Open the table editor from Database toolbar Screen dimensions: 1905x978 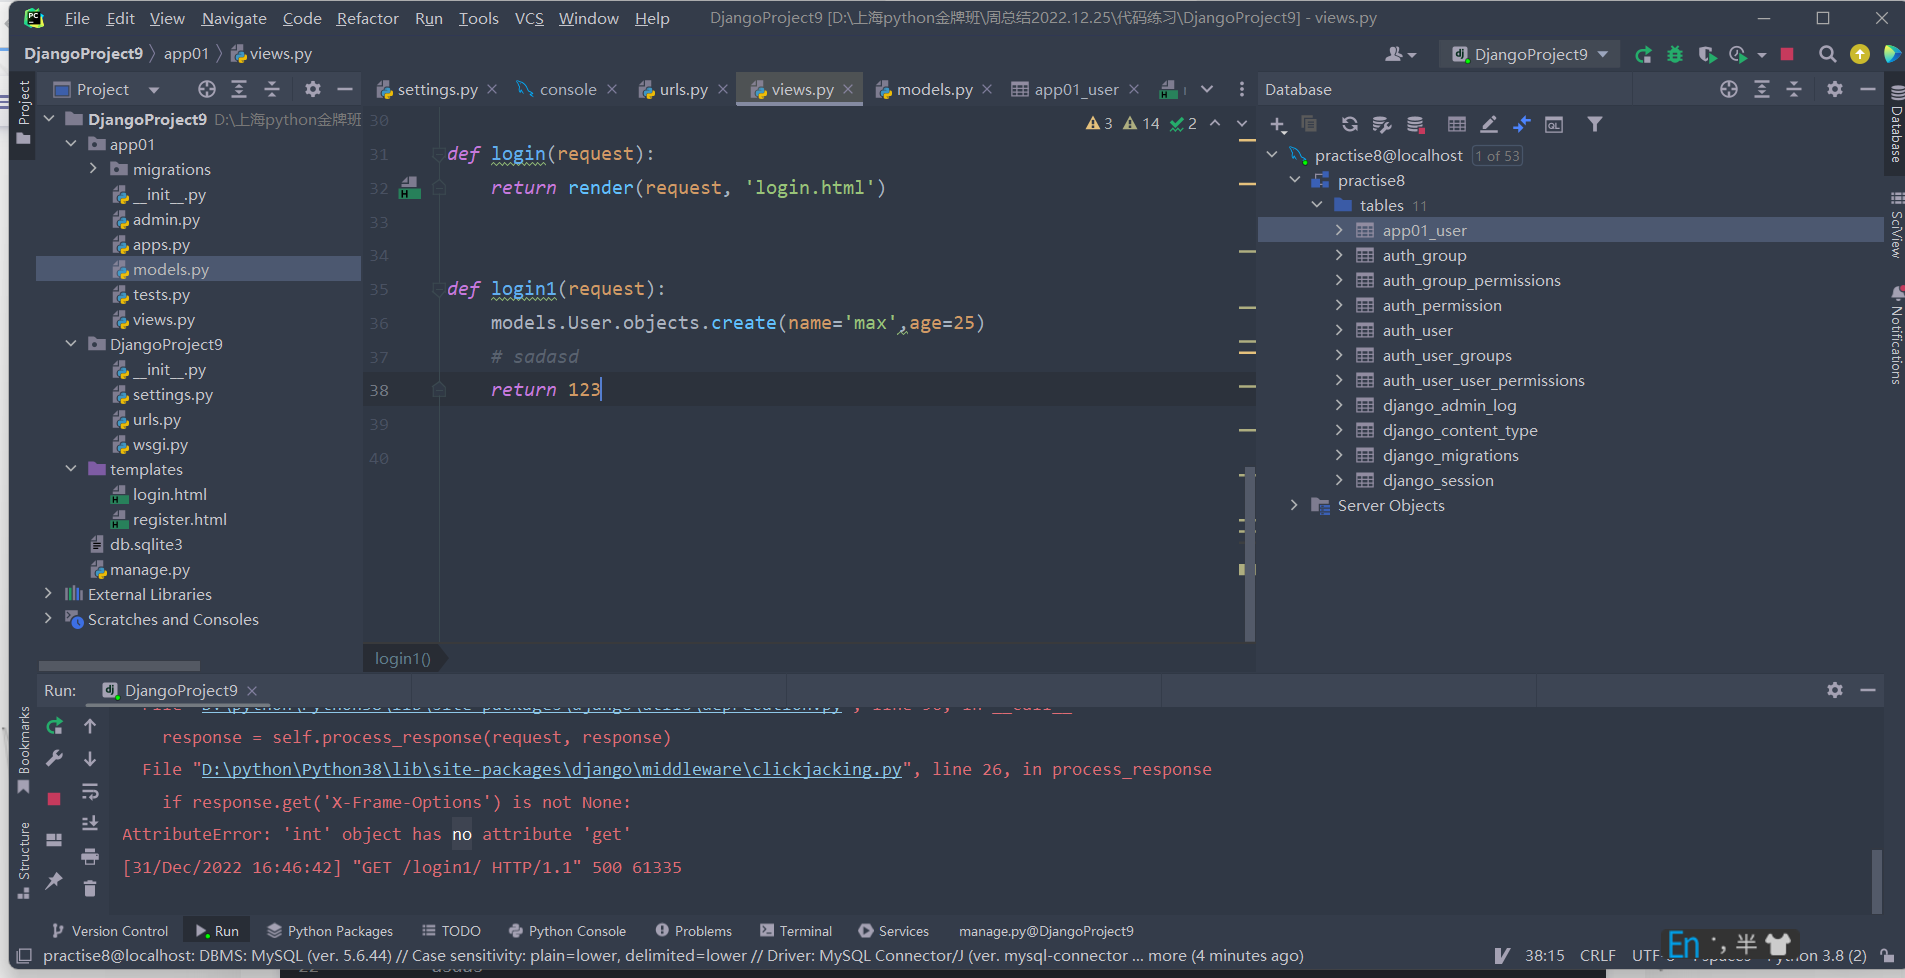tap(1457, 124)
